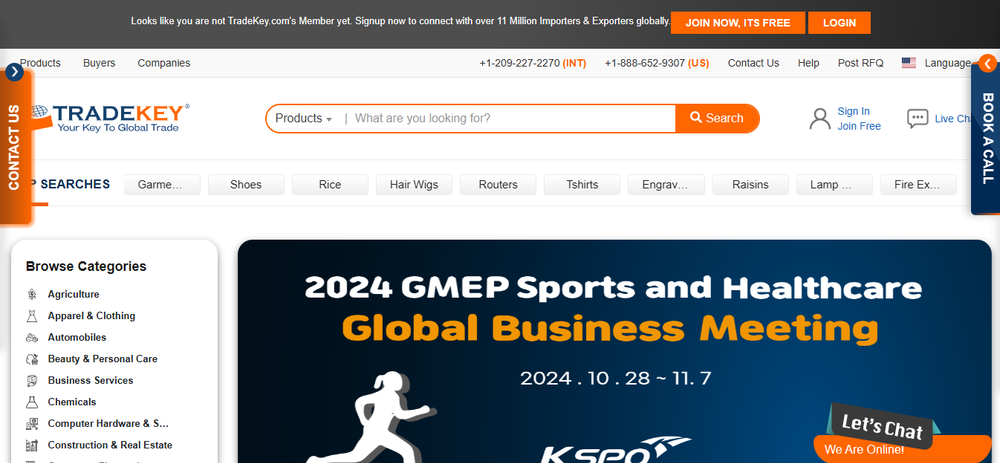Click the Agriculture category icon
This screenshot has height=463, width=1000.
pyautogui.click(x=32, y=294)
